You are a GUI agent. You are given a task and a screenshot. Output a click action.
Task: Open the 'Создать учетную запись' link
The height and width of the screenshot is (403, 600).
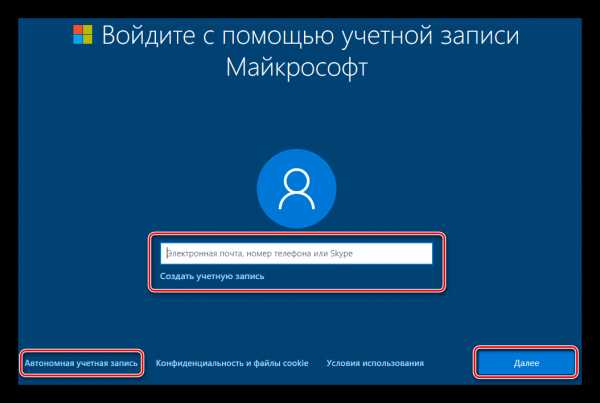pyautogui.click(x=212, y=276)
